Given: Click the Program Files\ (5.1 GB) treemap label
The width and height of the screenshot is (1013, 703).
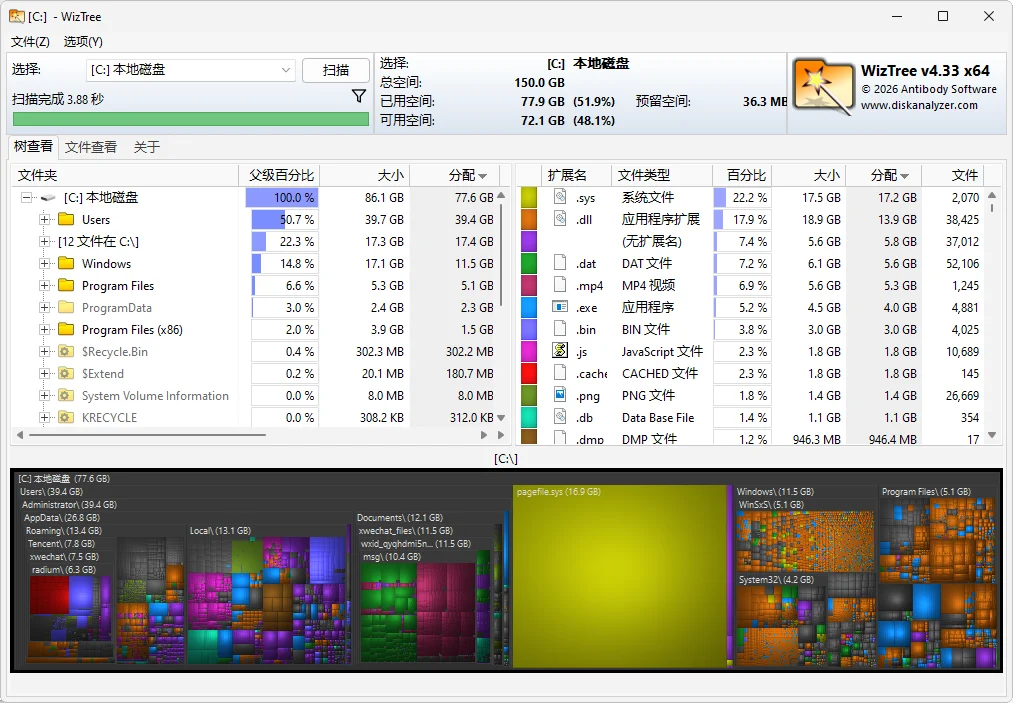Looking at the screenshot, I should (926, 492).
